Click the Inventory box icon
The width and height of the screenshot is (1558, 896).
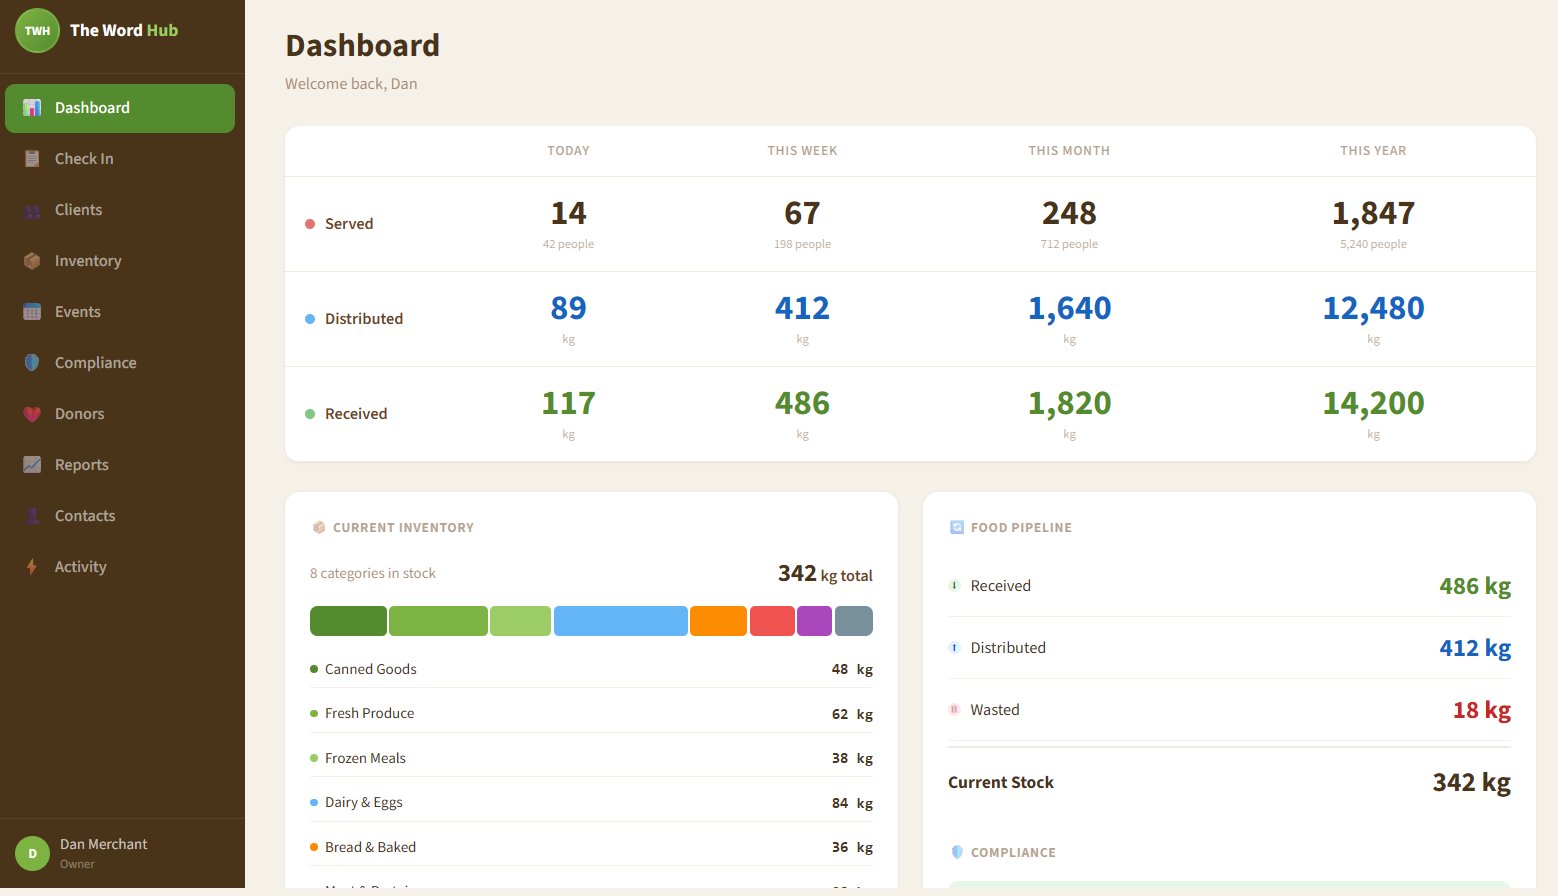33,260
